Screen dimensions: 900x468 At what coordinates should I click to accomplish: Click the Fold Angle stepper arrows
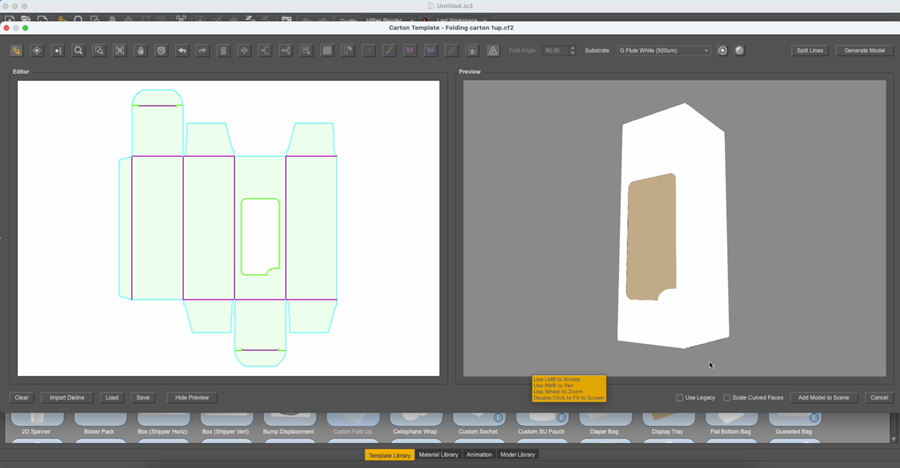[x=572, y=51]
